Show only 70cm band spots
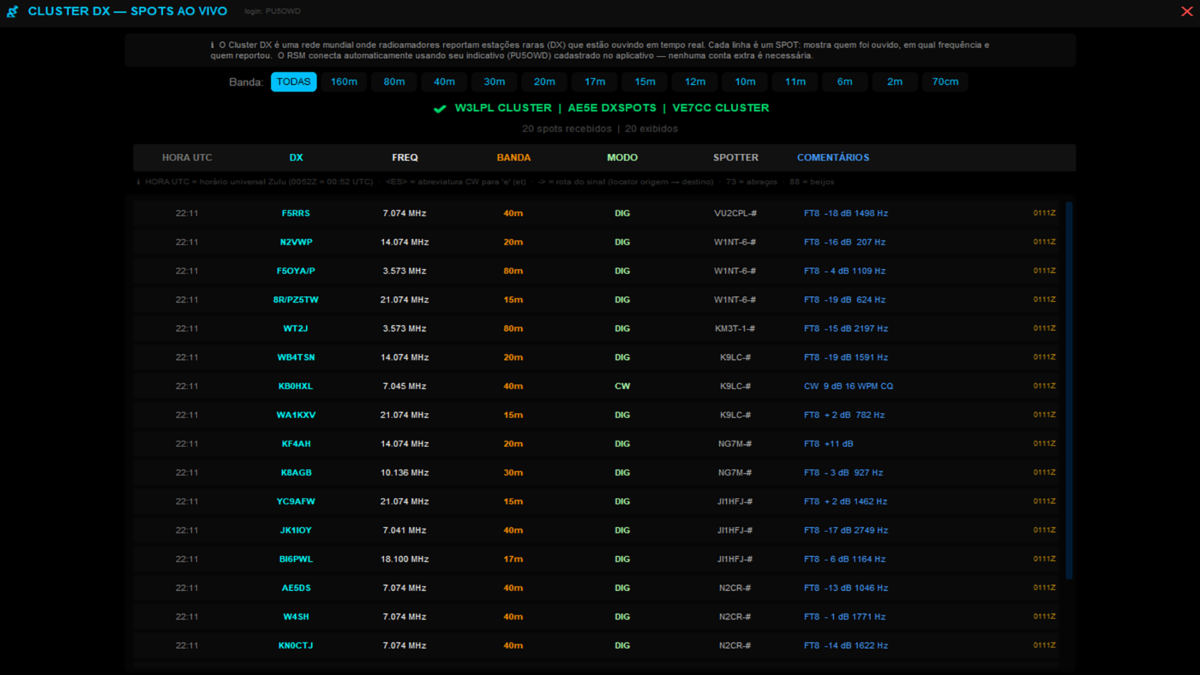The height and width of the screenshot is (675, 1200). coord(945,82)
